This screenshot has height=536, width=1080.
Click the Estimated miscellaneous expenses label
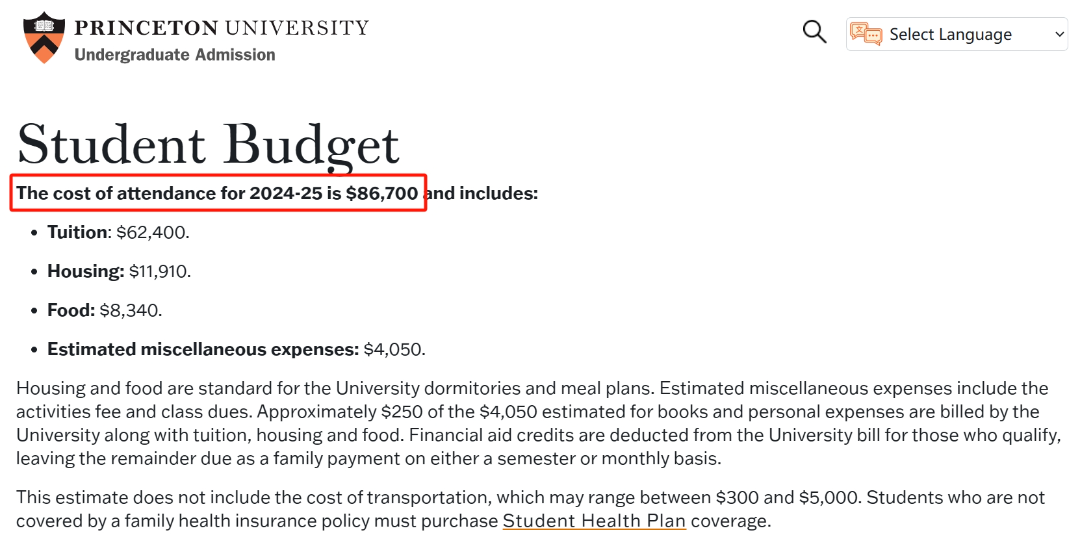tap(203, 349)
